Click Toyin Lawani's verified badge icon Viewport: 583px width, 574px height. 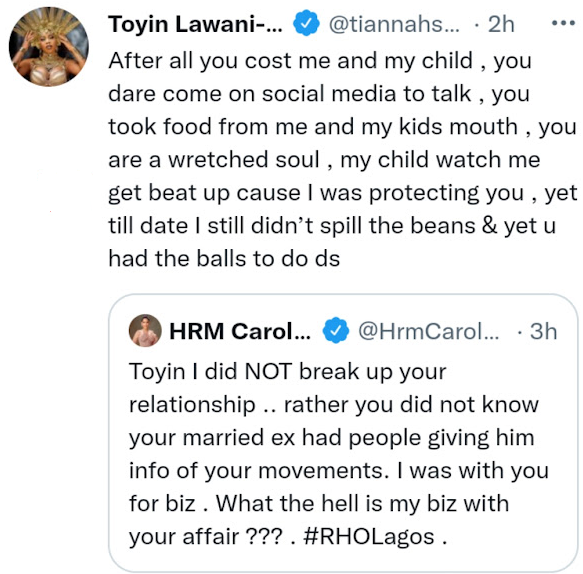tap(306, 23)
